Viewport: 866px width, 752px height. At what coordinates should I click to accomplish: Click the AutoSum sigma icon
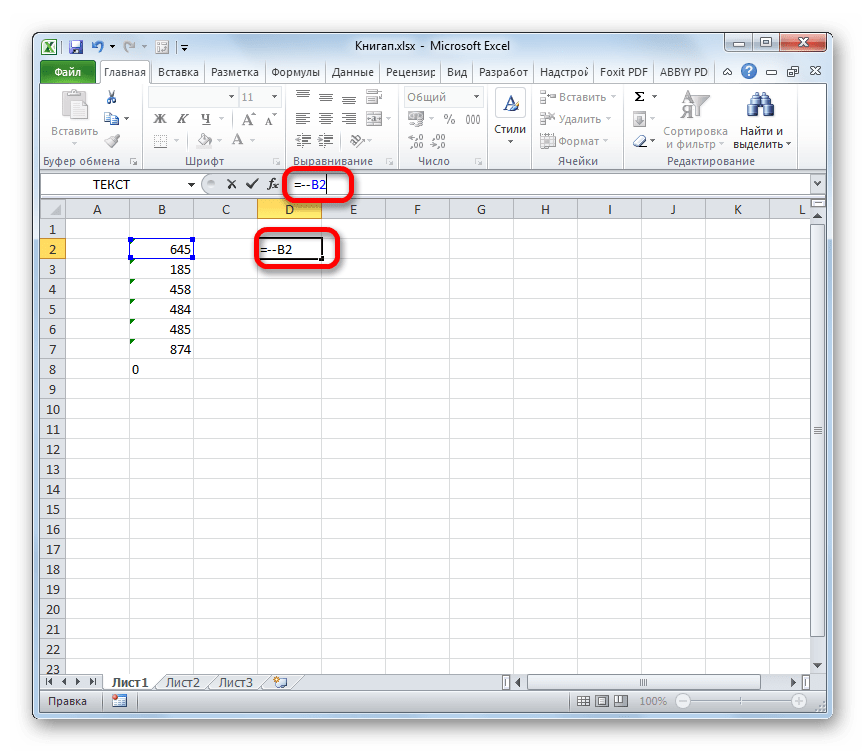640,97
